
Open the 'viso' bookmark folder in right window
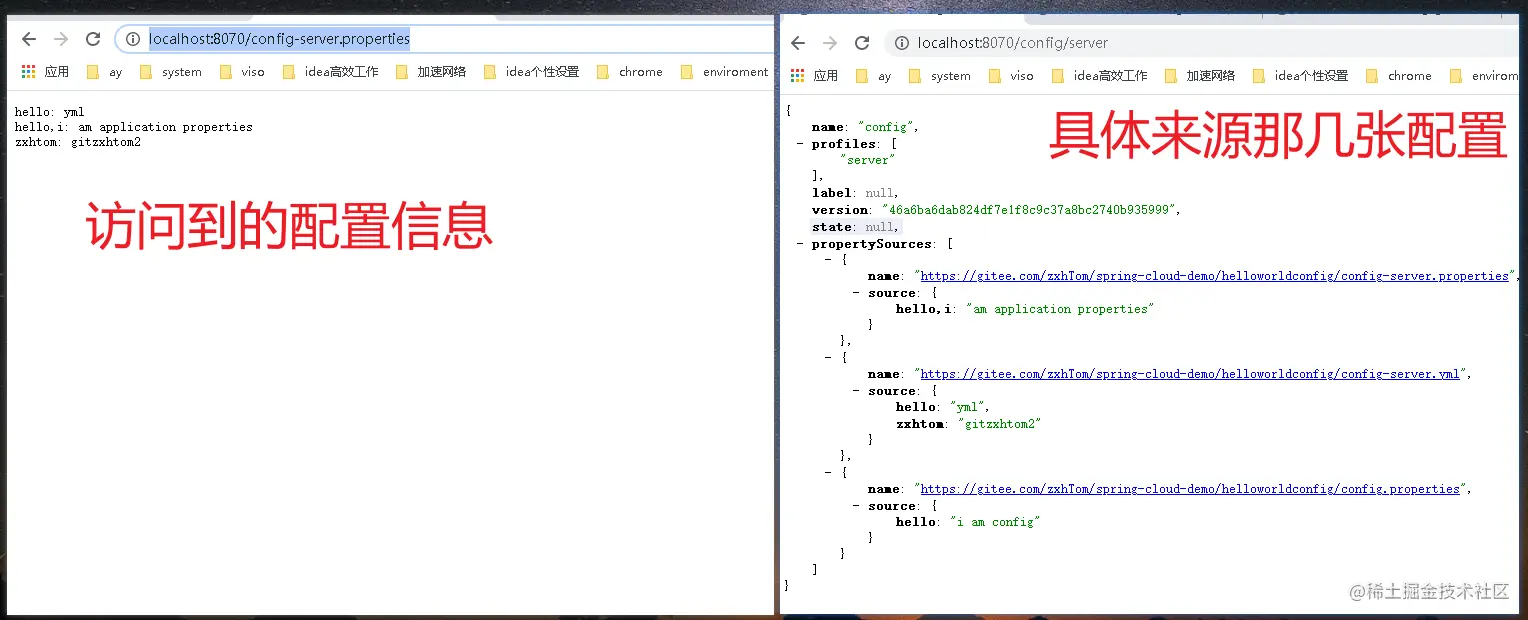1011,76
